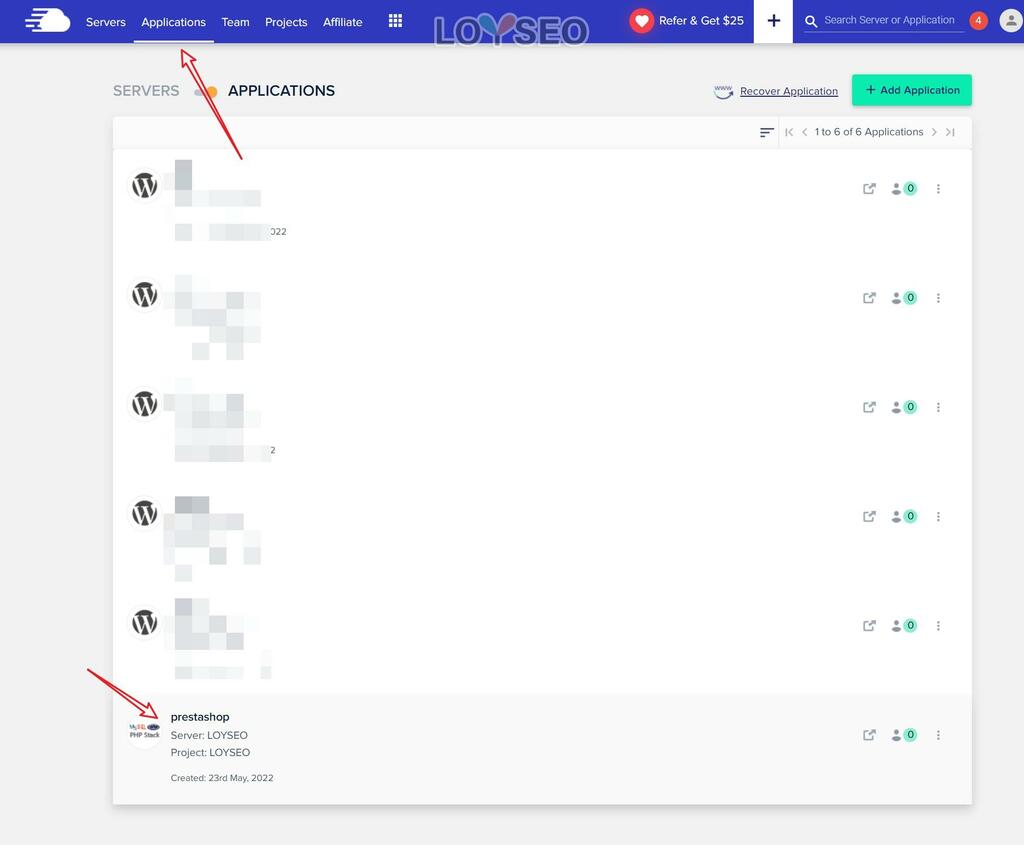Select the APPLICATIONS view label

(281, 91)
